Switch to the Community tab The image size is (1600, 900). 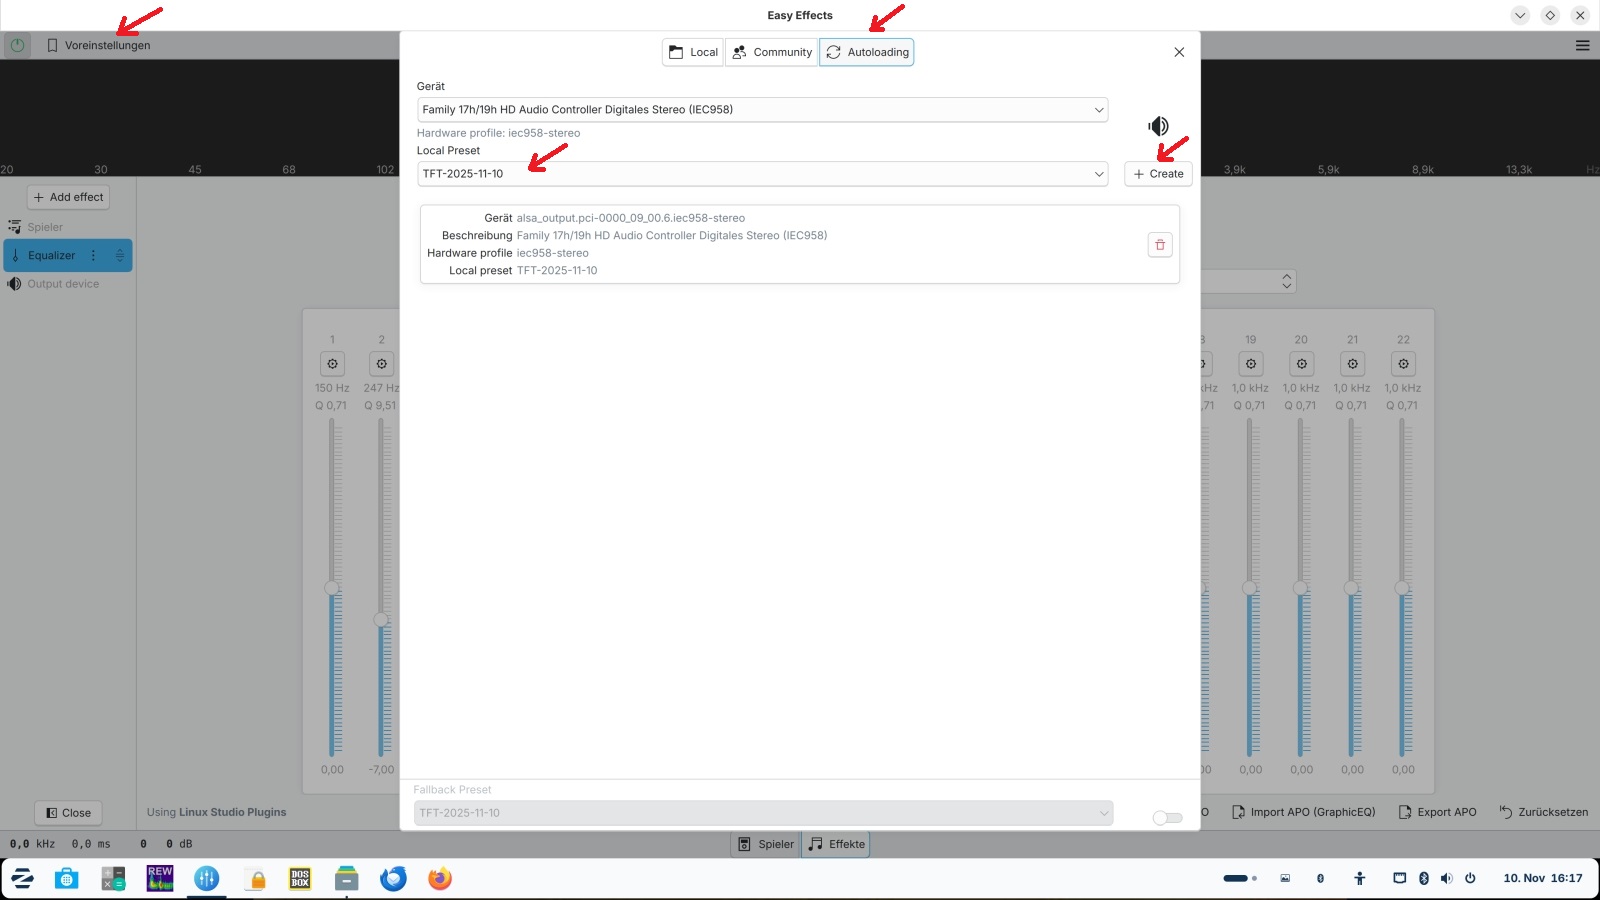click(x=772, y=52)
